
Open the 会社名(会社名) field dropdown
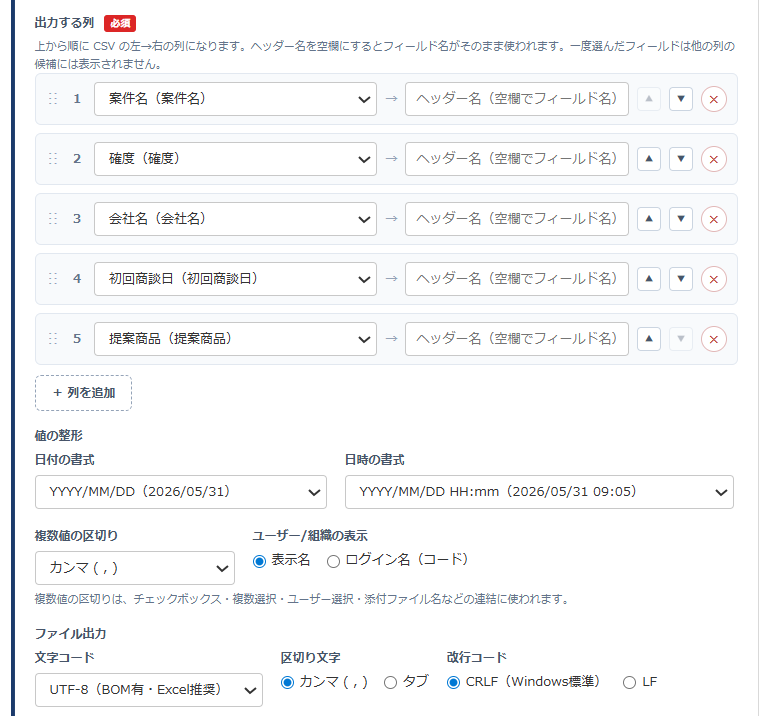click(x=235, y=219)
